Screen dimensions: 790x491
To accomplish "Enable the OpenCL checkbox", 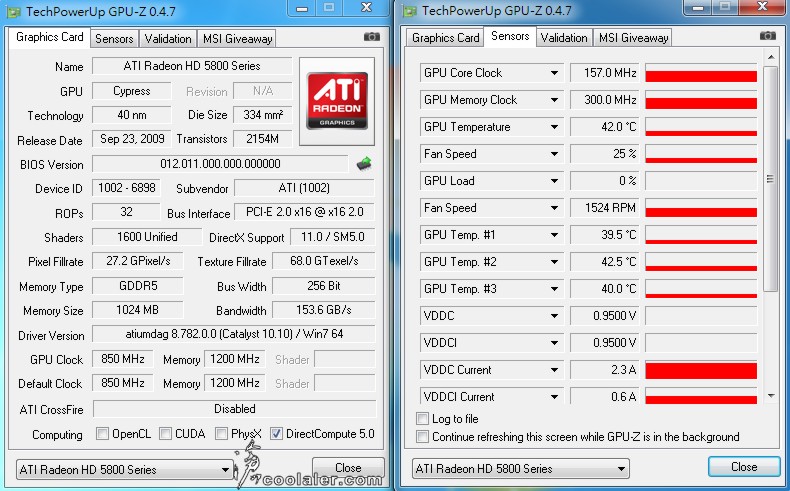I will click(x=102, y=434).
